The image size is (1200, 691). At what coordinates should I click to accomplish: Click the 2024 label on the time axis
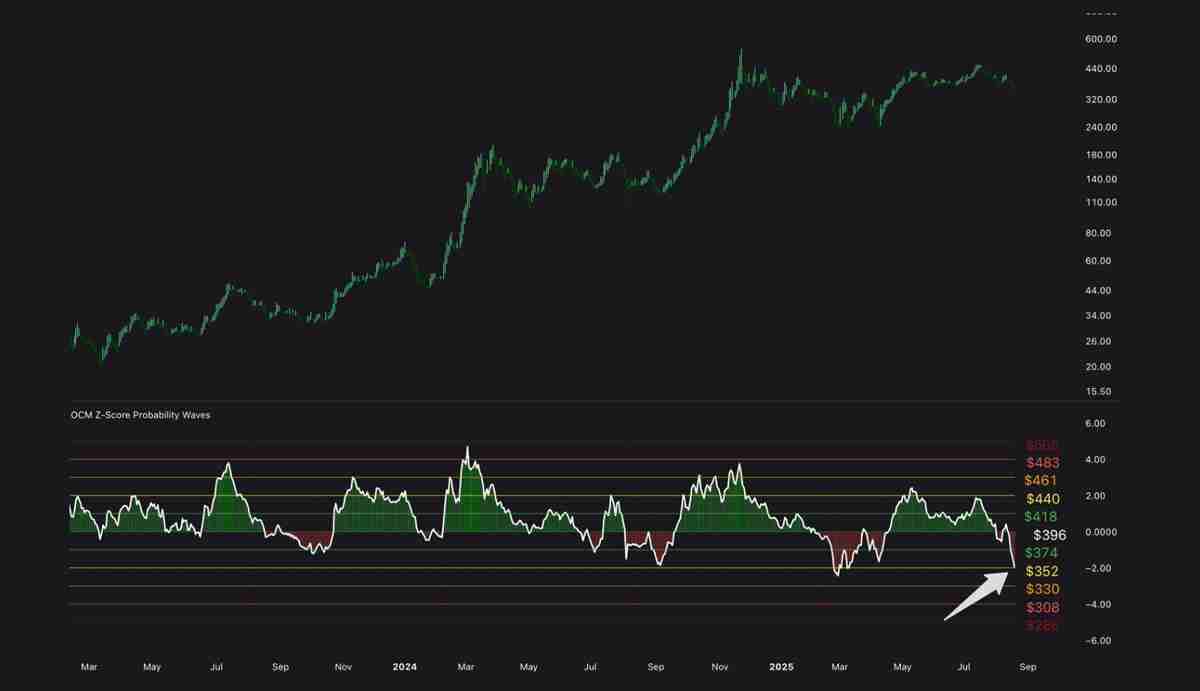tap(404, 666)
